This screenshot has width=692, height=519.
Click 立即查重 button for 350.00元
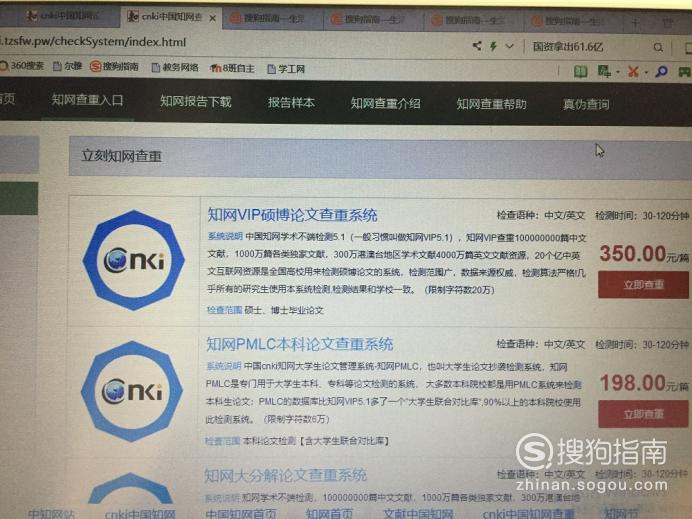click(x=643, y=285)
